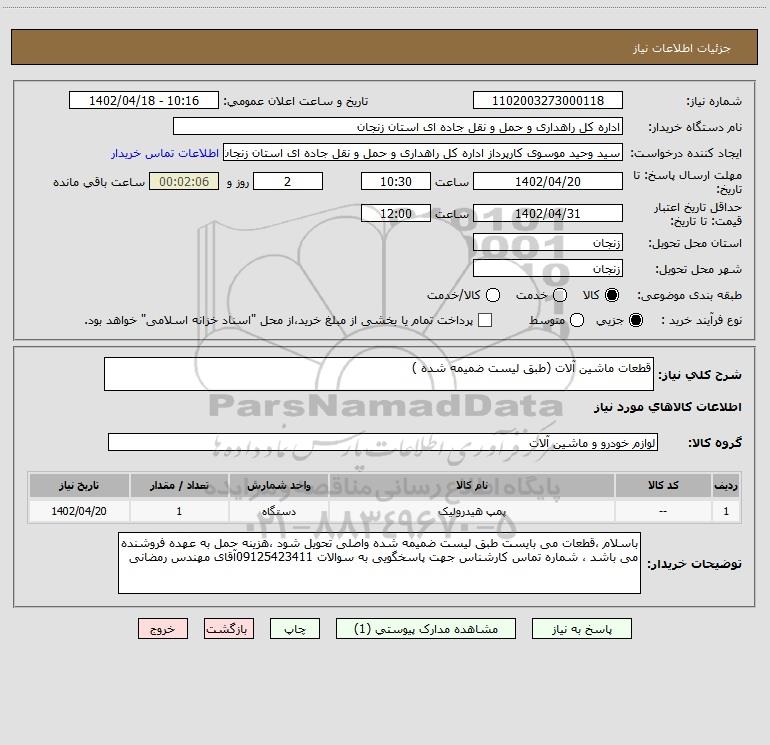The image size is (770, 745).
Task: Click the گروه کالا label
Action: click(715, 442)
